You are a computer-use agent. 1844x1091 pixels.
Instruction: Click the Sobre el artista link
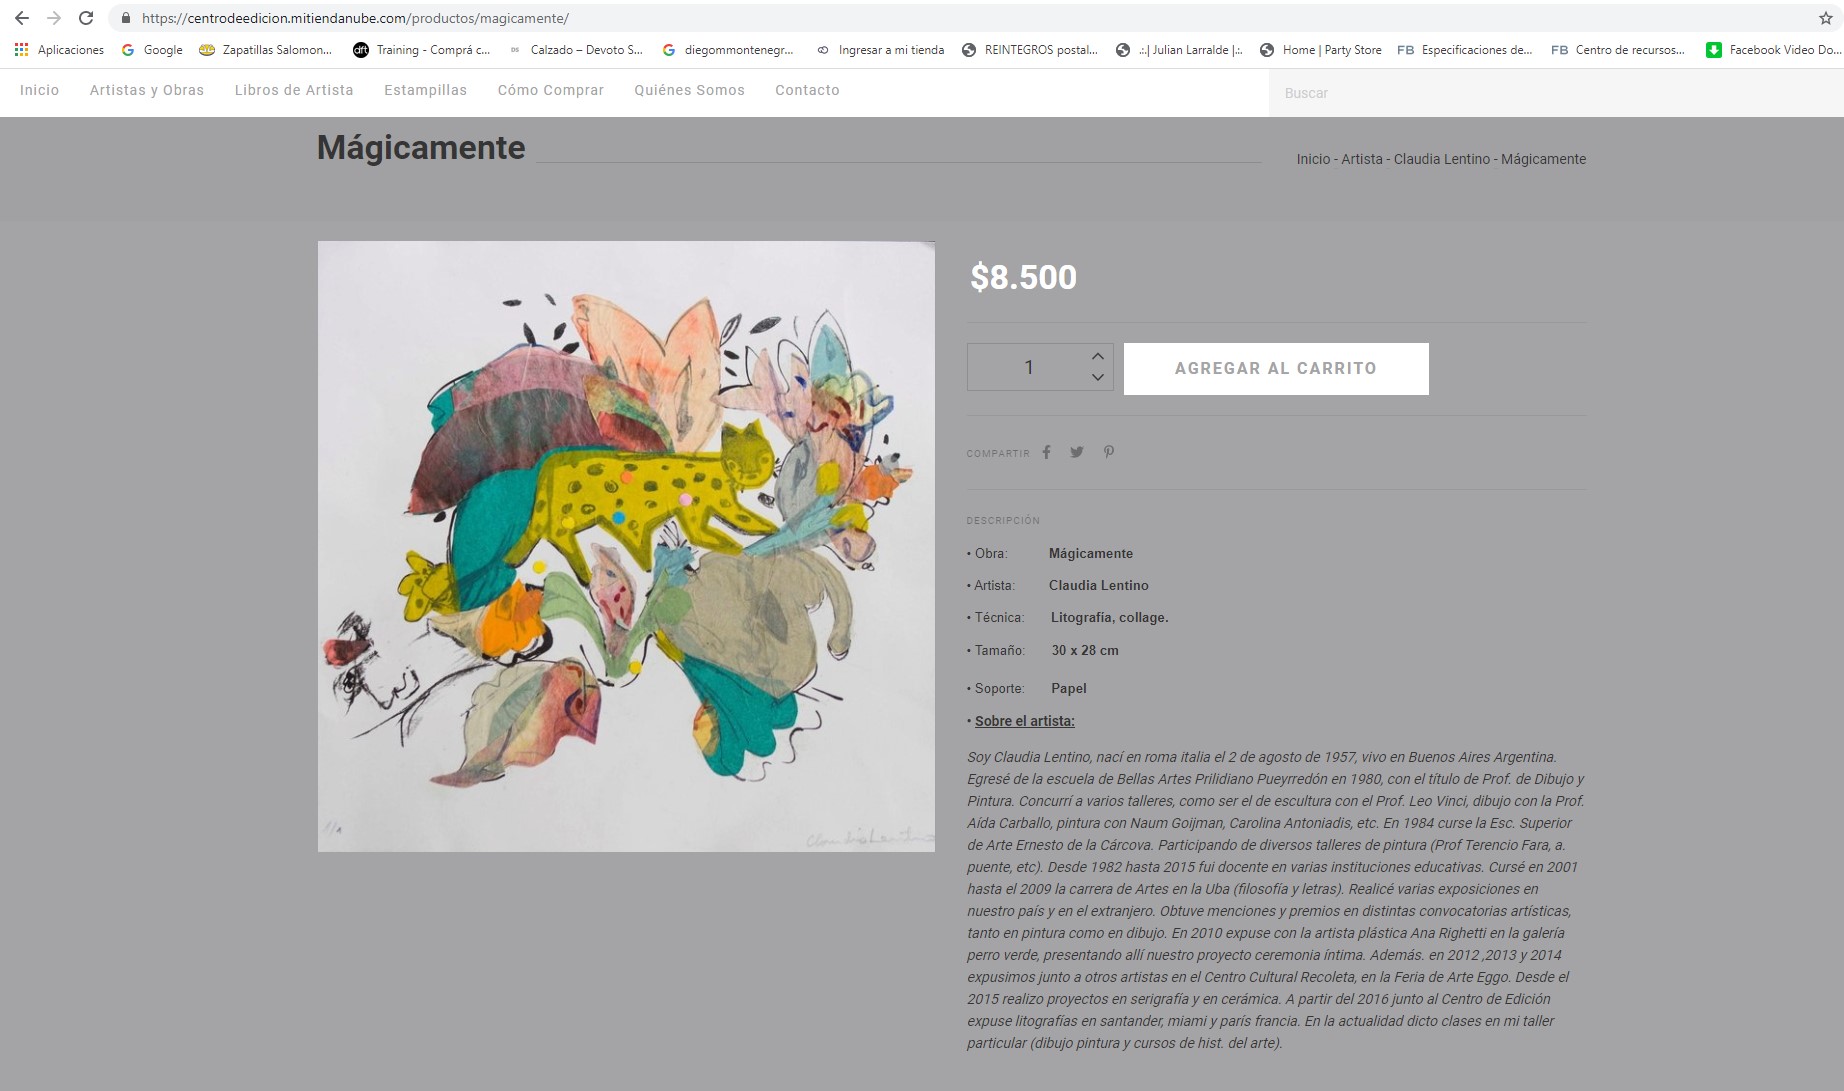(x=1025, y=721)
